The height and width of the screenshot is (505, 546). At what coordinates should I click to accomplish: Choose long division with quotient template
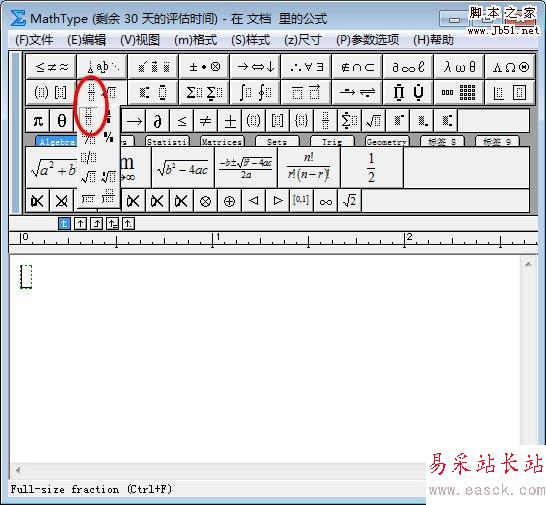tap(109, 197)
